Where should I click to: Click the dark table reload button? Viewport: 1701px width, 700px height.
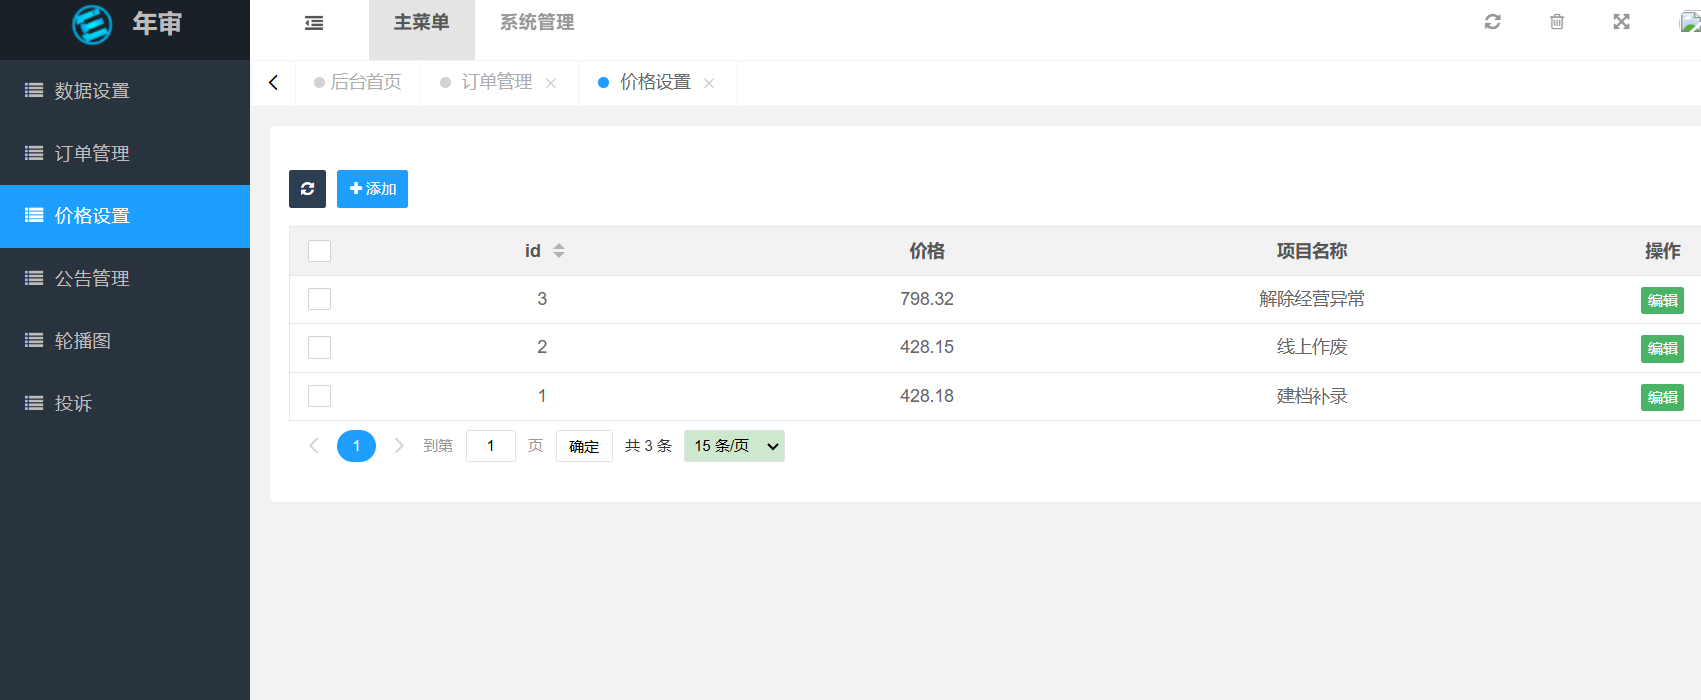(307, 189)
